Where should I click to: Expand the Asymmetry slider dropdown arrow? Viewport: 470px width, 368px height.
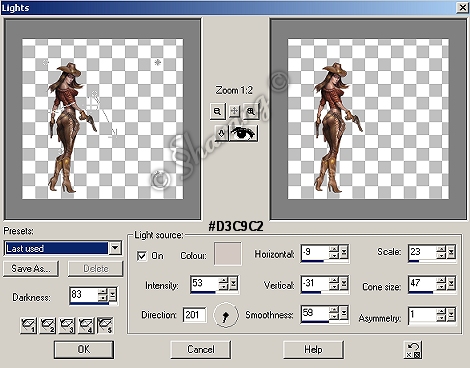pos(451,315)
